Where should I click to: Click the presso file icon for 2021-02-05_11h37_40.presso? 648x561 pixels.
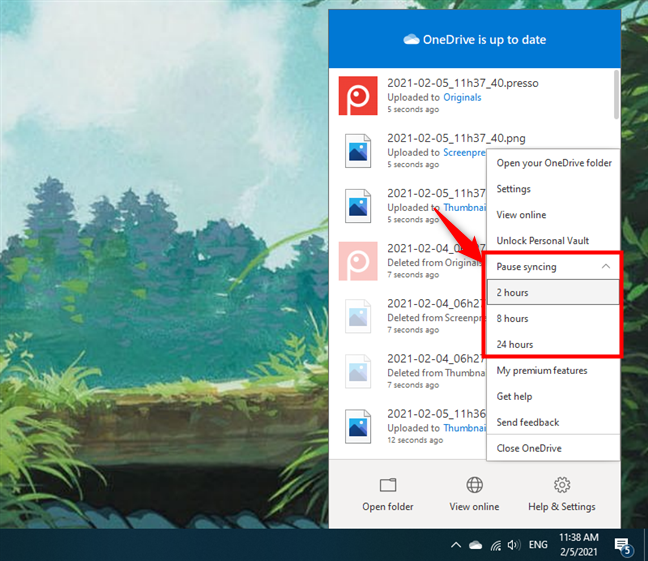tap(358, 95)
